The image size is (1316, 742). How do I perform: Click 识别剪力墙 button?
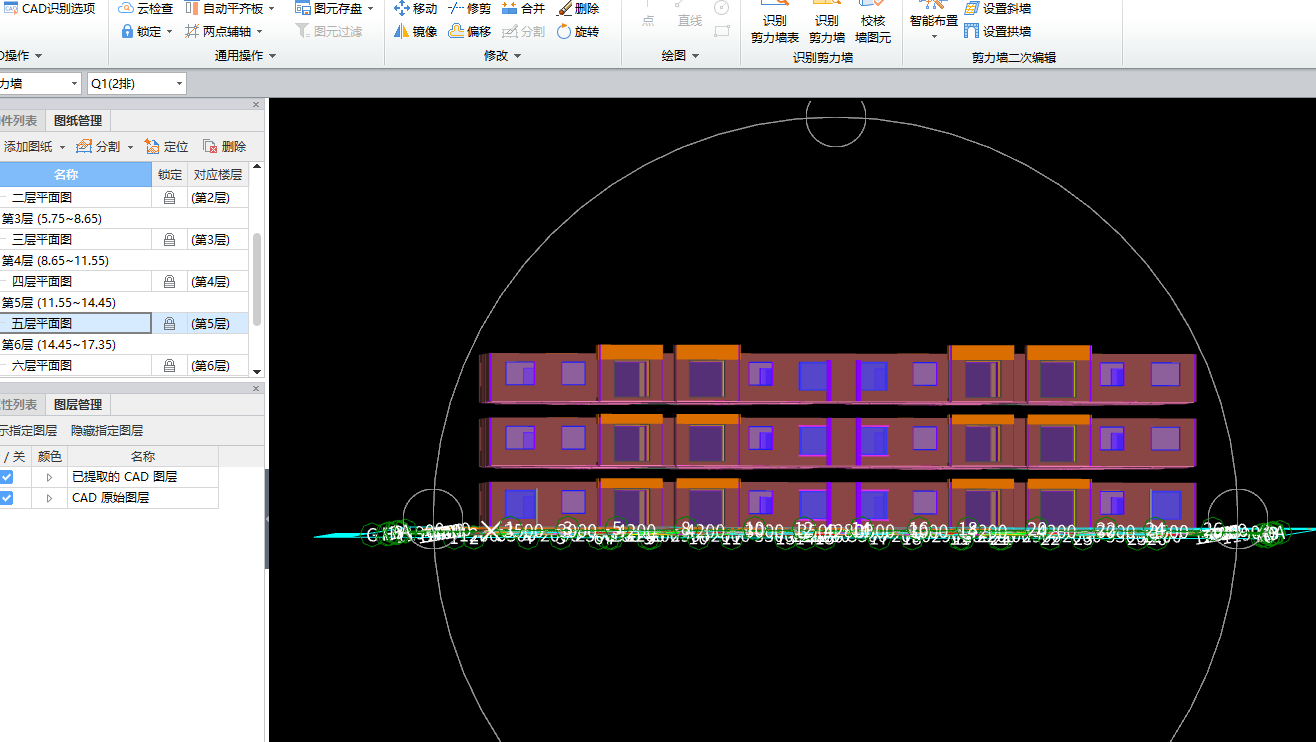coord(826,22)
